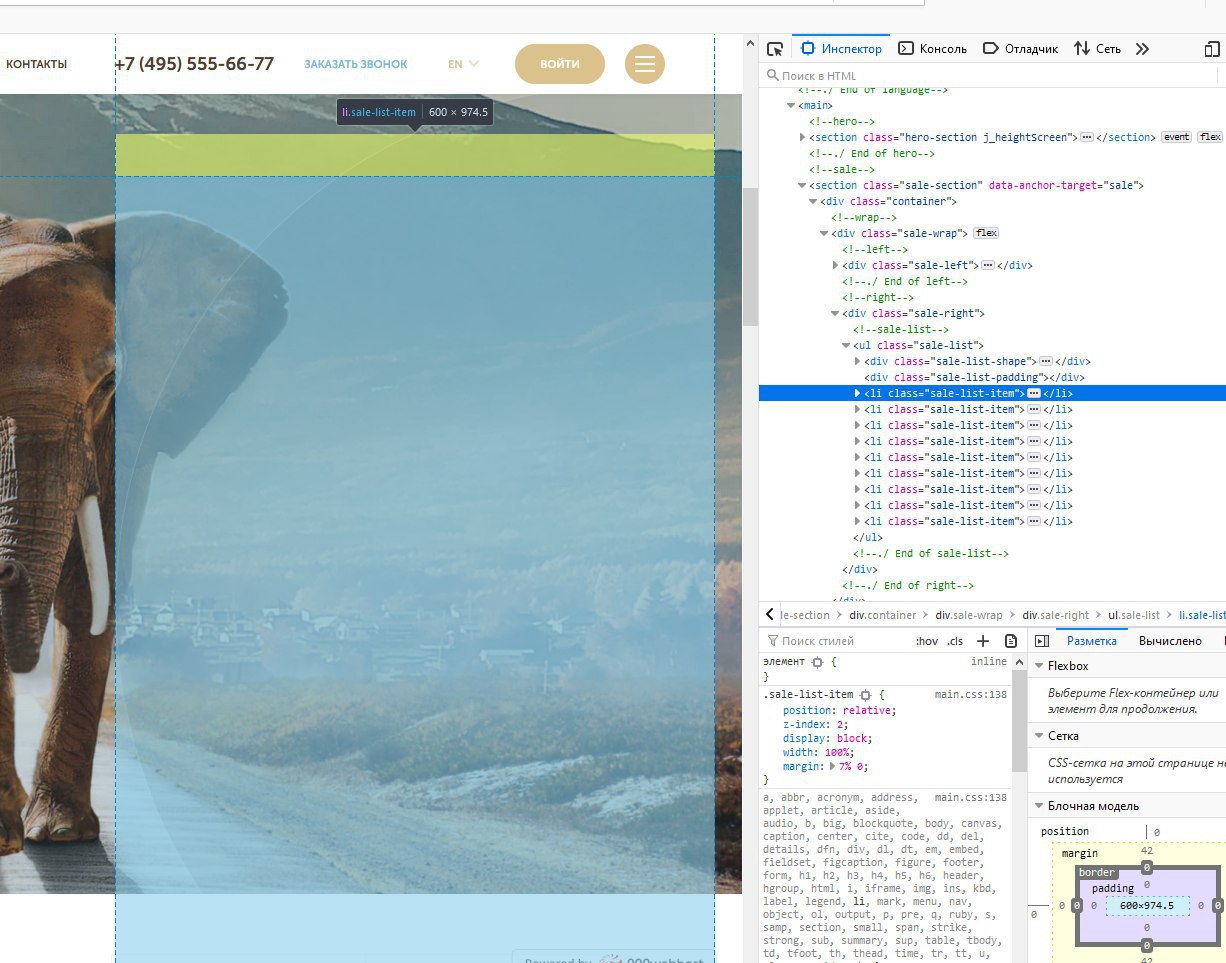This screenshot has height=963, width=1226.
Task: Edit box model content size 600×974.5
Action: (1147, 906)
